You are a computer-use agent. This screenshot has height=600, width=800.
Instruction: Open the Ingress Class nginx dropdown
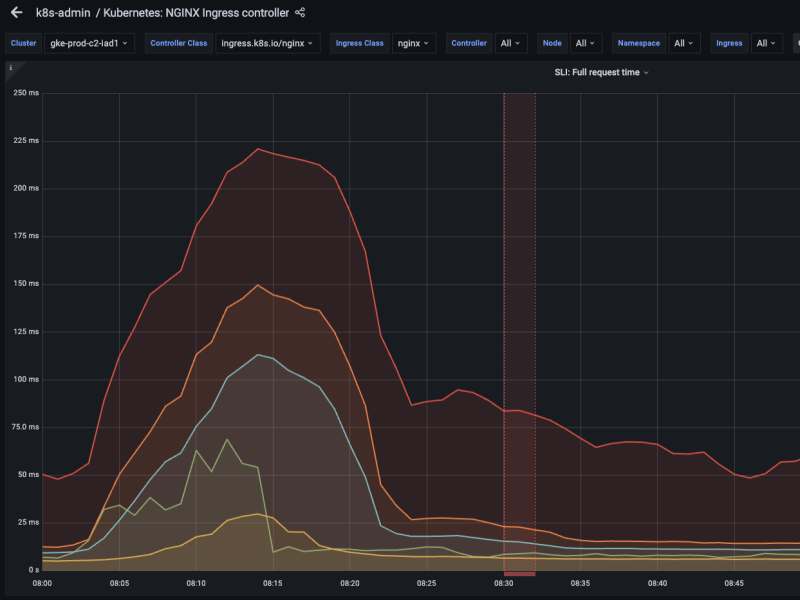pos(413,43)
